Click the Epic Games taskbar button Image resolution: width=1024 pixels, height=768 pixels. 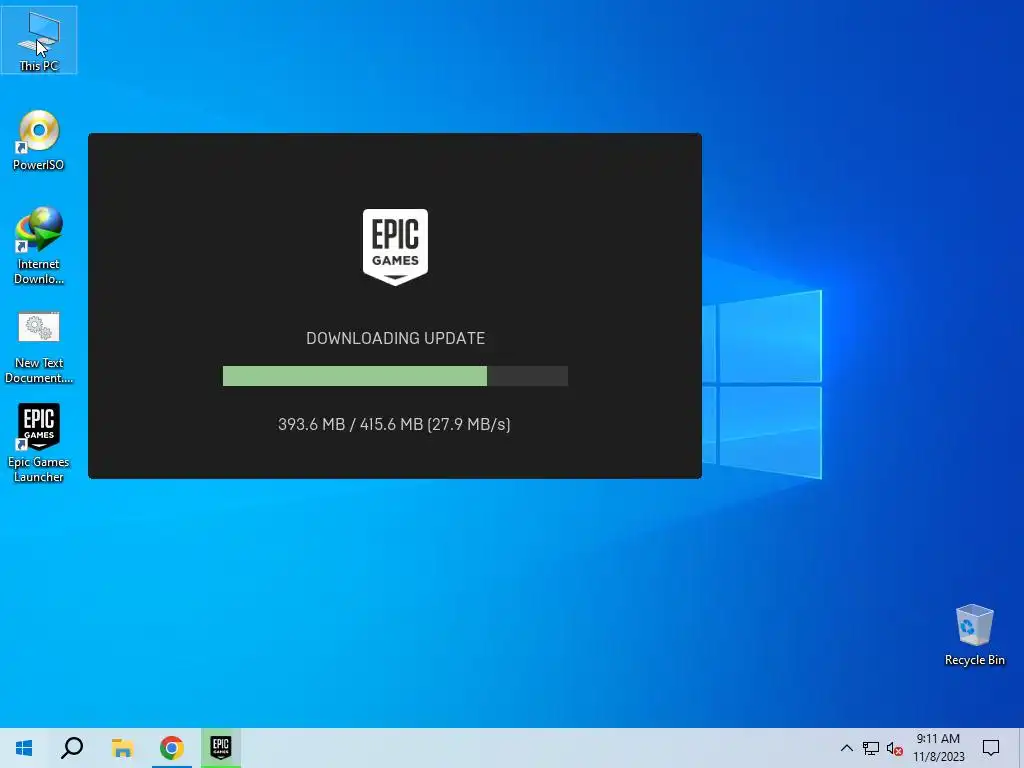click(x=221, y=748)
